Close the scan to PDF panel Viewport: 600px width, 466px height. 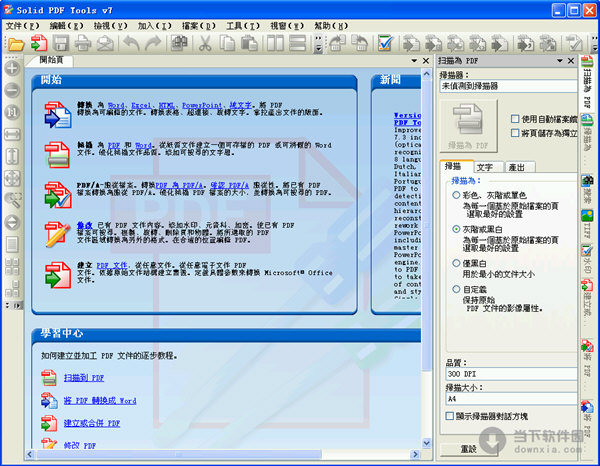click(x=571, y=61)
